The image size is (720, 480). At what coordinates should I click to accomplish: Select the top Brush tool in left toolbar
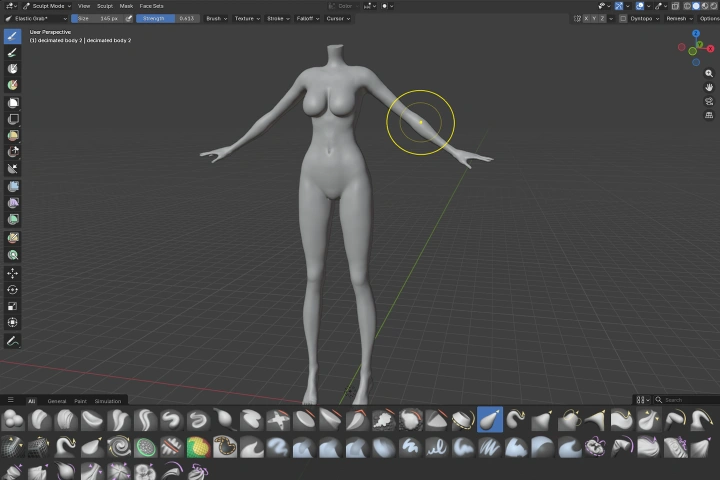13,36
